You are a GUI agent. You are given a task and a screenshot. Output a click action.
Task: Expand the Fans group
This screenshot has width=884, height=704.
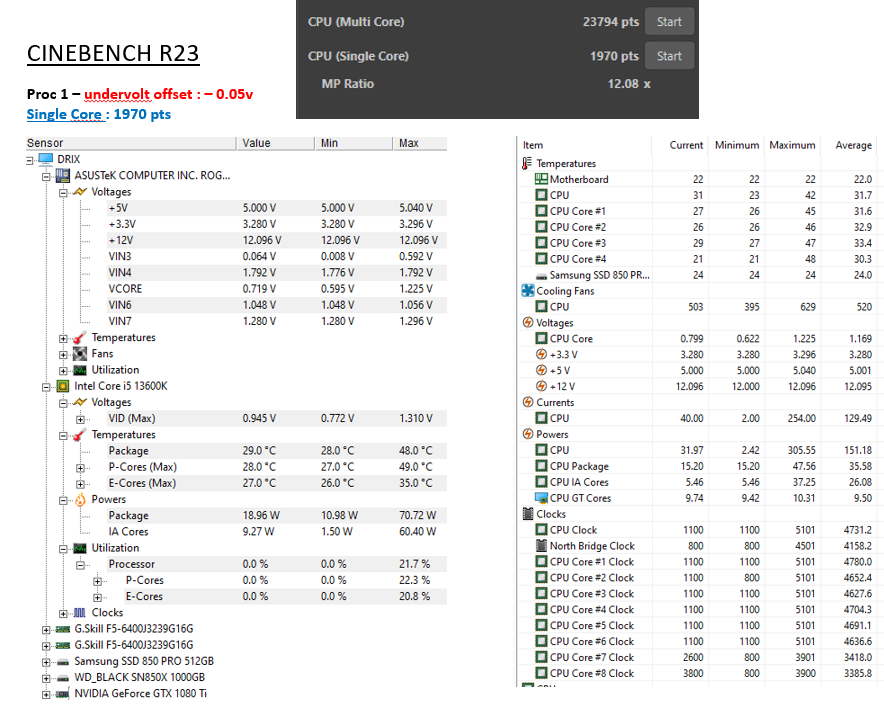[x=63, y=355]
